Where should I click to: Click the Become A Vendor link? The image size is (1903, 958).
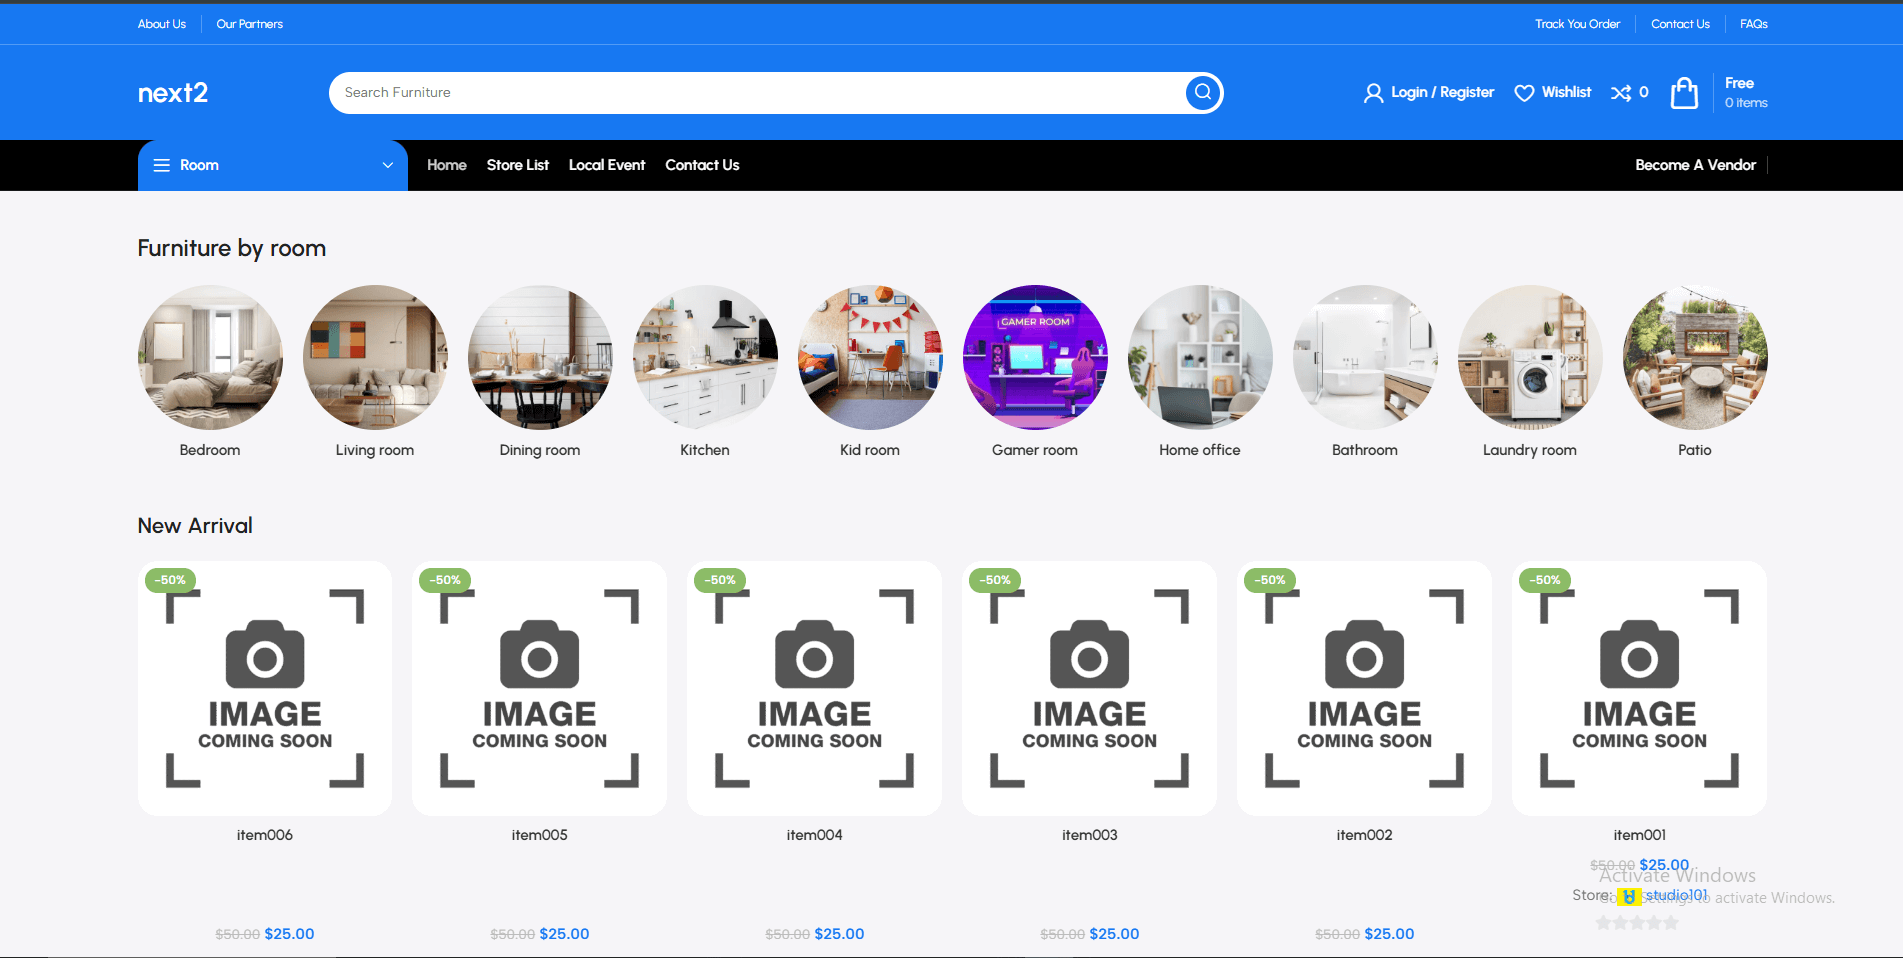tap(1695, 165)
